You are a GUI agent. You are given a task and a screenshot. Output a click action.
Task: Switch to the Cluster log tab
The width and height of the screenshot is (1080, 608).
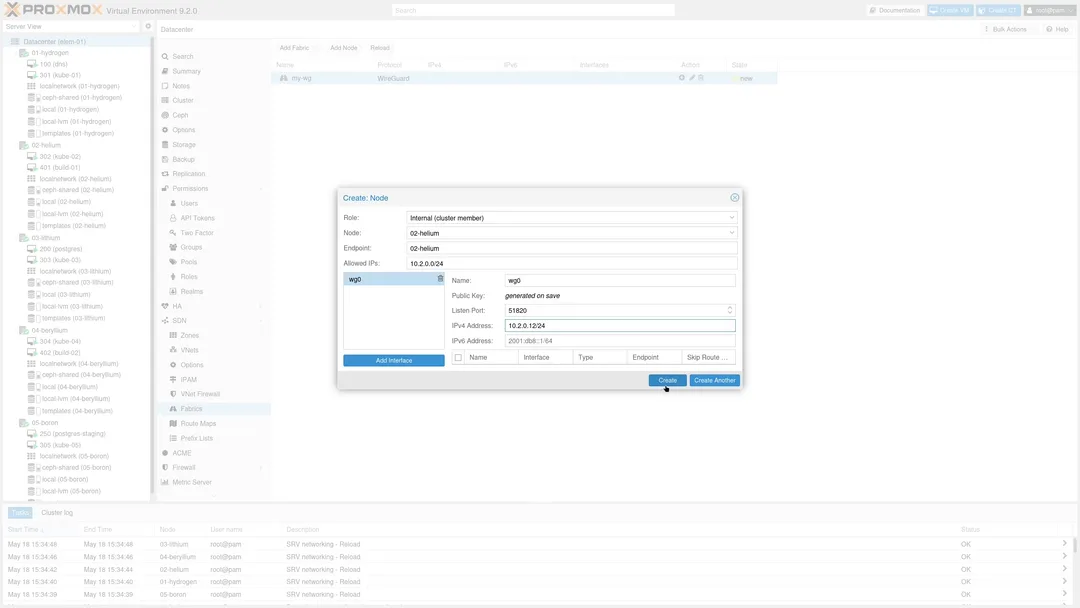point(56,512)
